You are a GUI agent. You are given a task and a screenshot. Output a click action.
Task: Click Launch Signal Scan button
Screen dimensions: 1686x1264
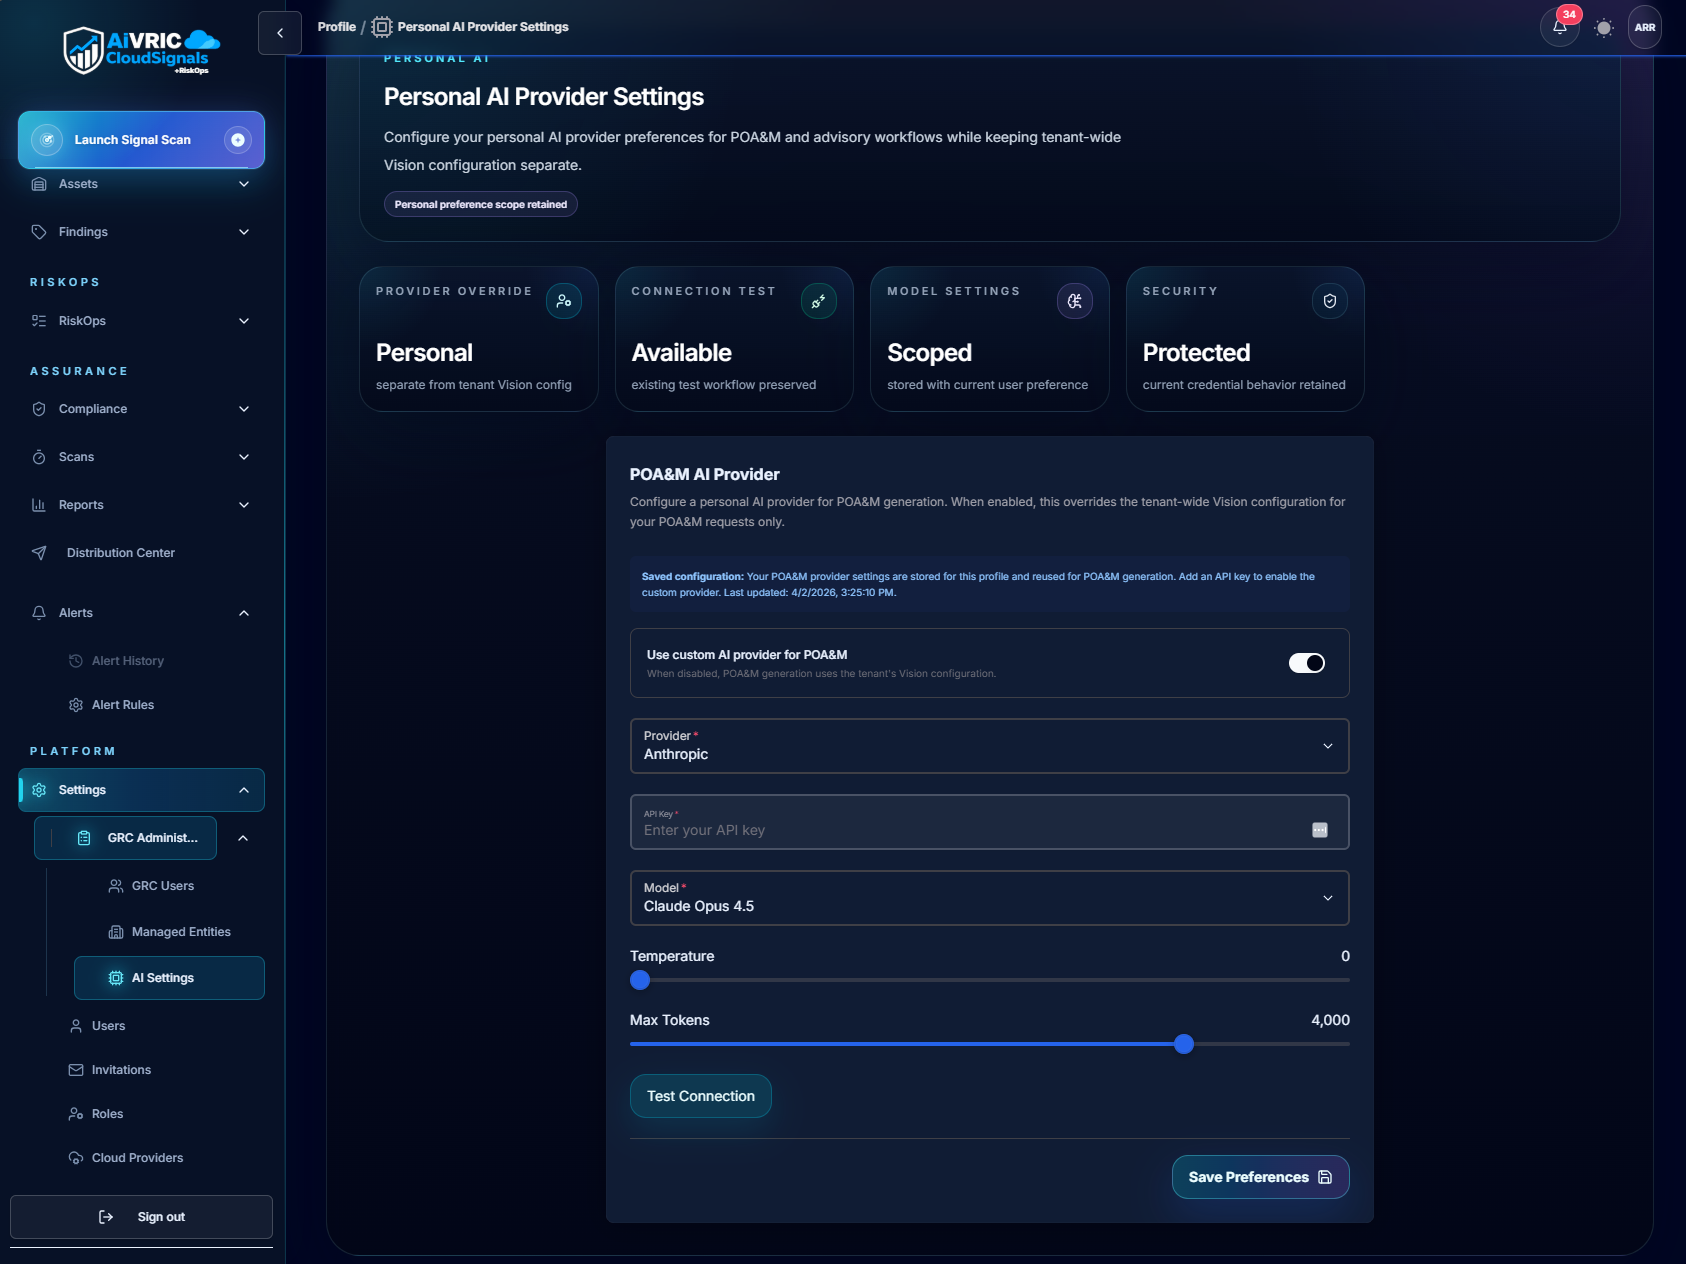141,140
